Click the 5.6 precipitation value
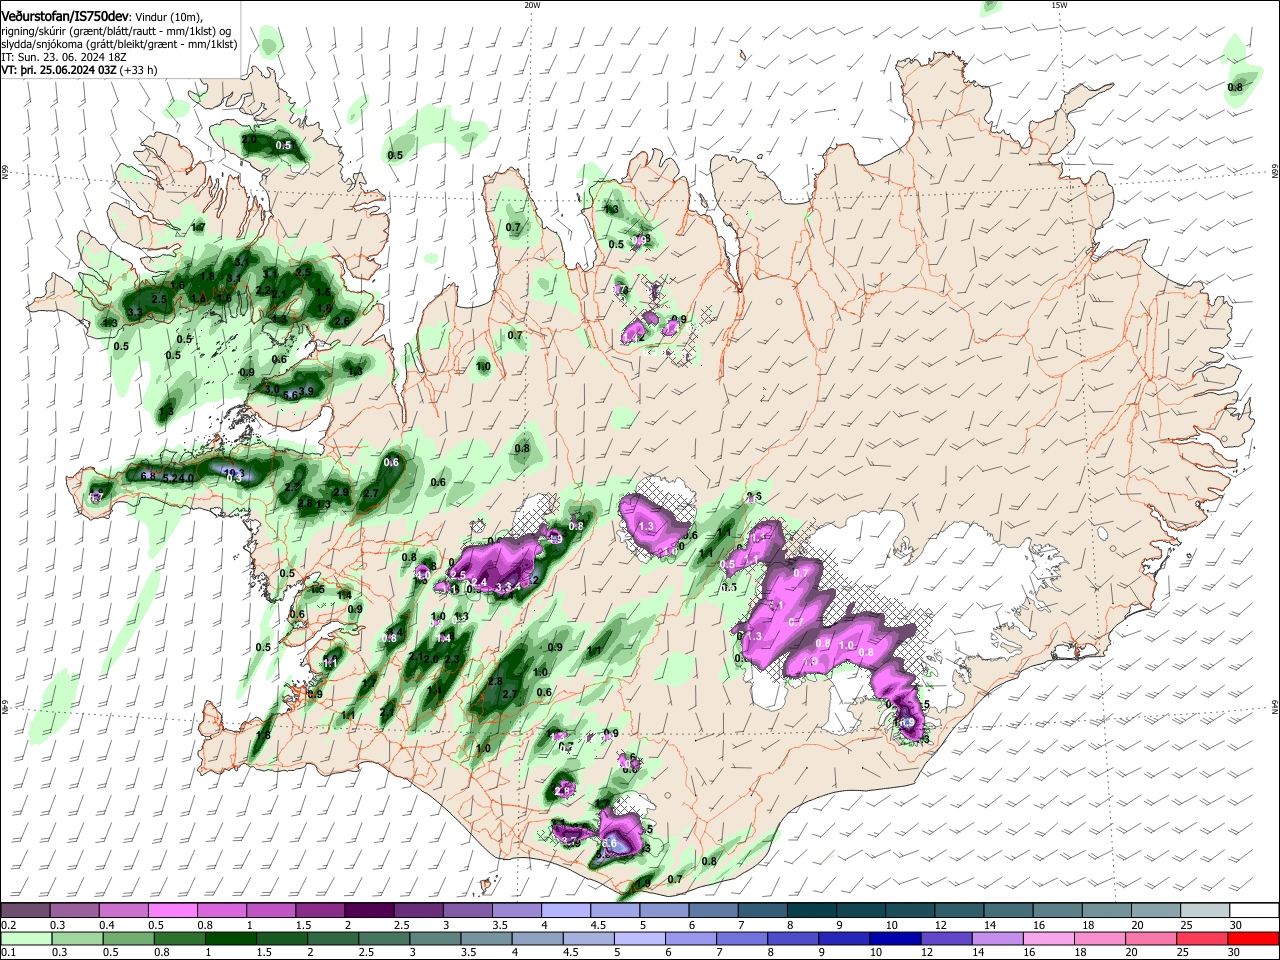 pyautogui.click(x=291, y=395)
